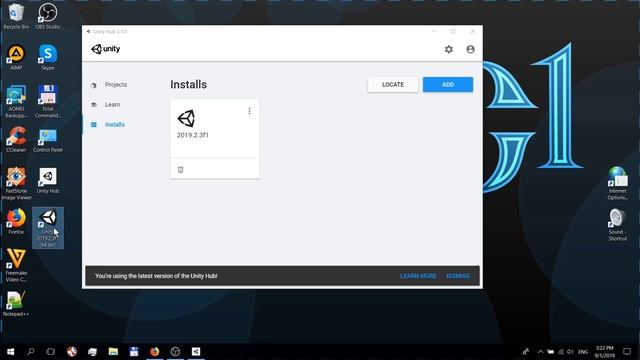This screenshot has width=640, height=360.
Task: Select the Unity Hub desktop shortcut
Action: coord(48,180)
